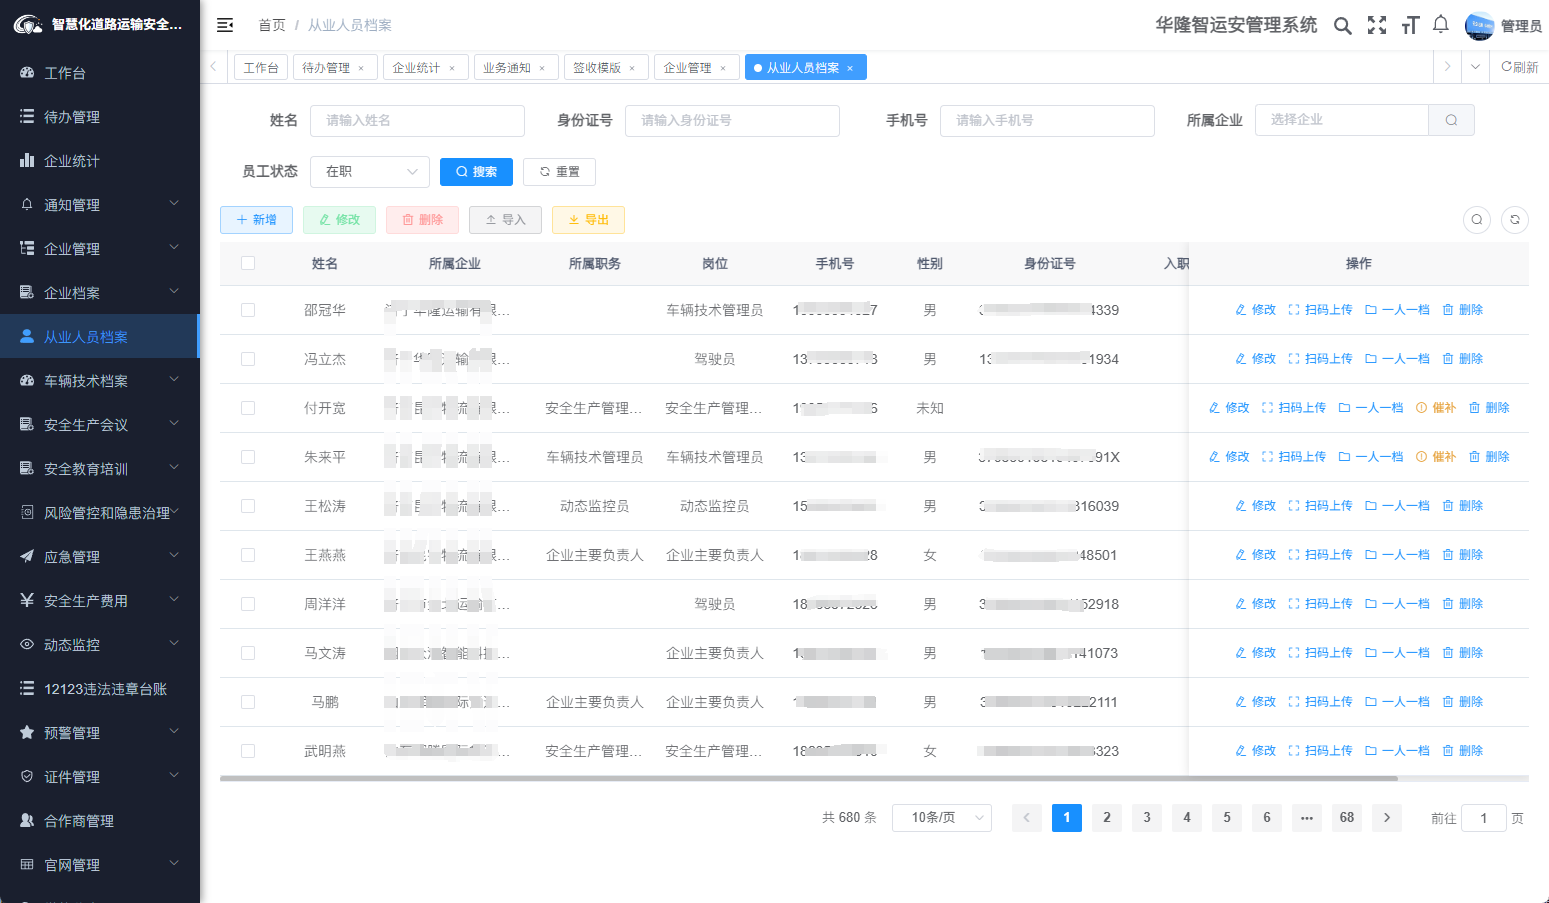Click the 姓名 input field

click(x=417, y=120)
